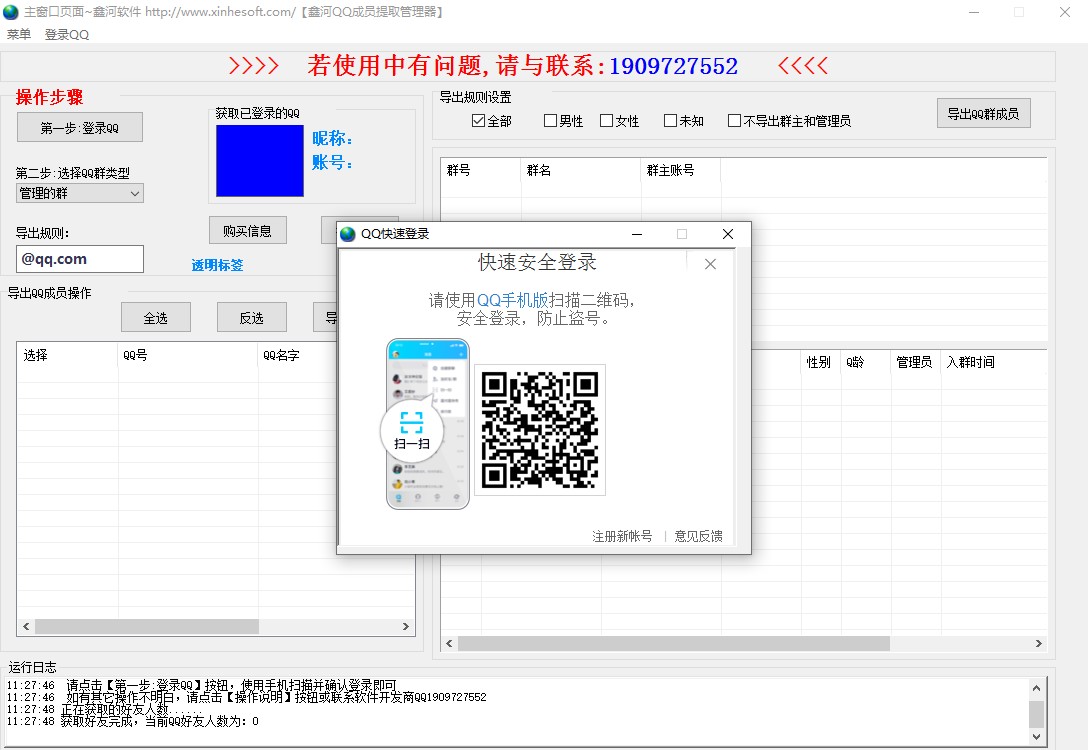Viewport: 1088px width, 750px height.
Task: Click left arrow of right table scrollbar
Action: pyautogui.click(x=449, y=644)
